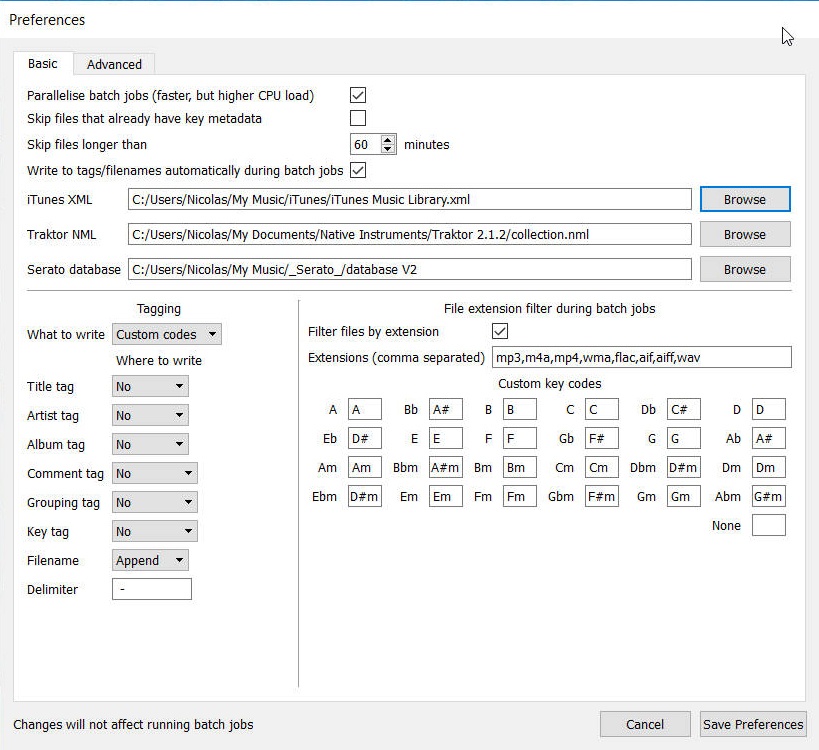Click the custom key code field for Am
Screen dimensions: 819x750
click(365, 467)
